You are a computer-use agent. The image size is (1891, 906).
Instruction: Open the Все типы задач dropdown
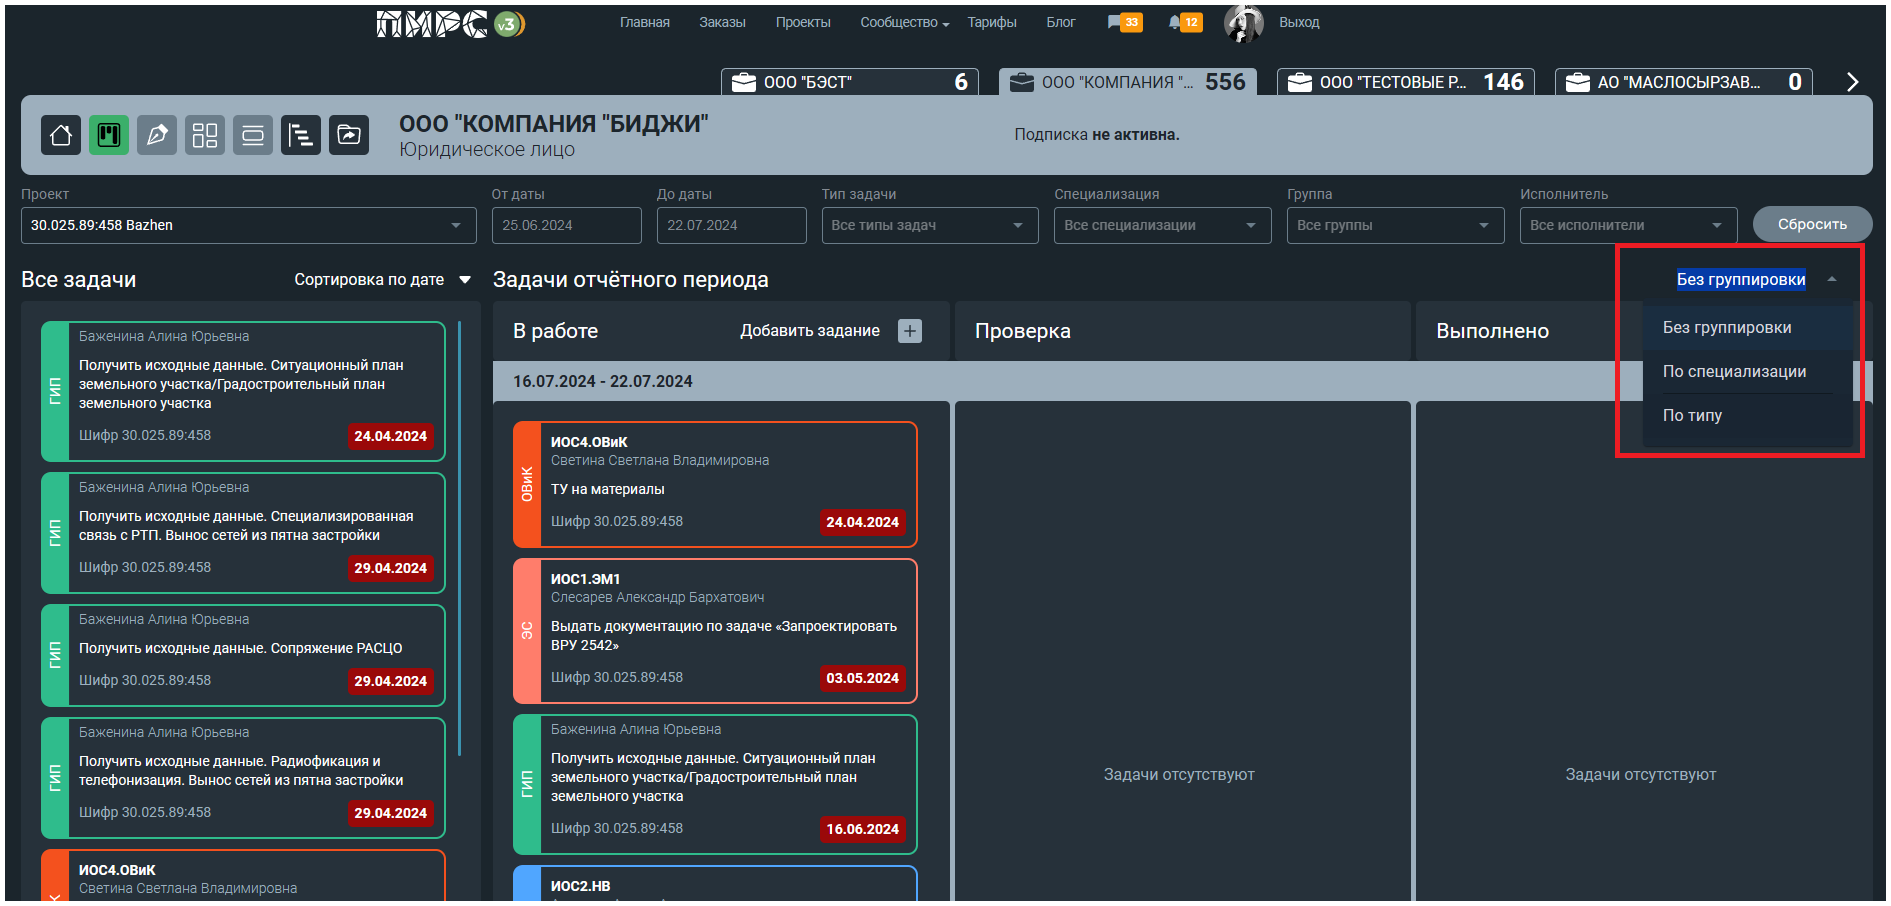coord(930,225)
